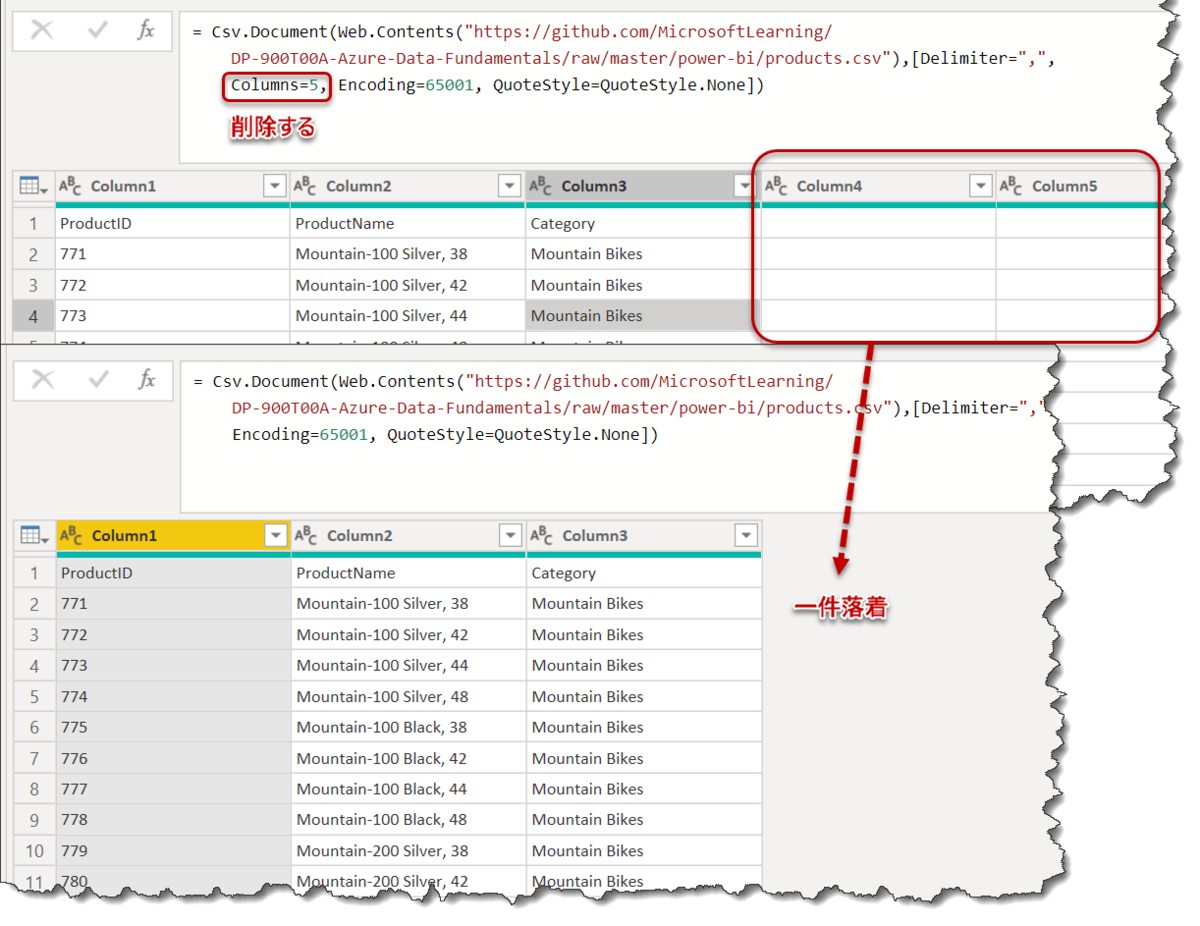The image size is (1200, 926).
Task: Change data type via Column5's ABC icon
Action: click(1011, 186)
